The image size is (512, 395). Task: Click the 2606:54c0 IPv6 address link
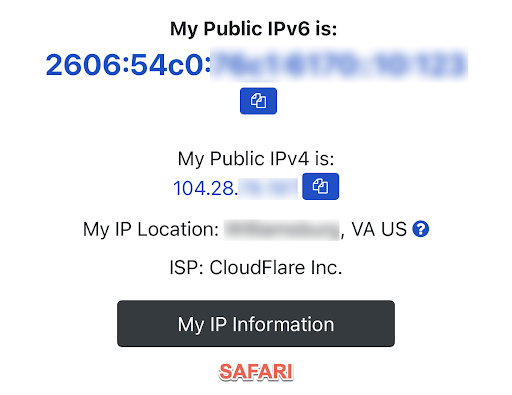(x=257, y=64)
